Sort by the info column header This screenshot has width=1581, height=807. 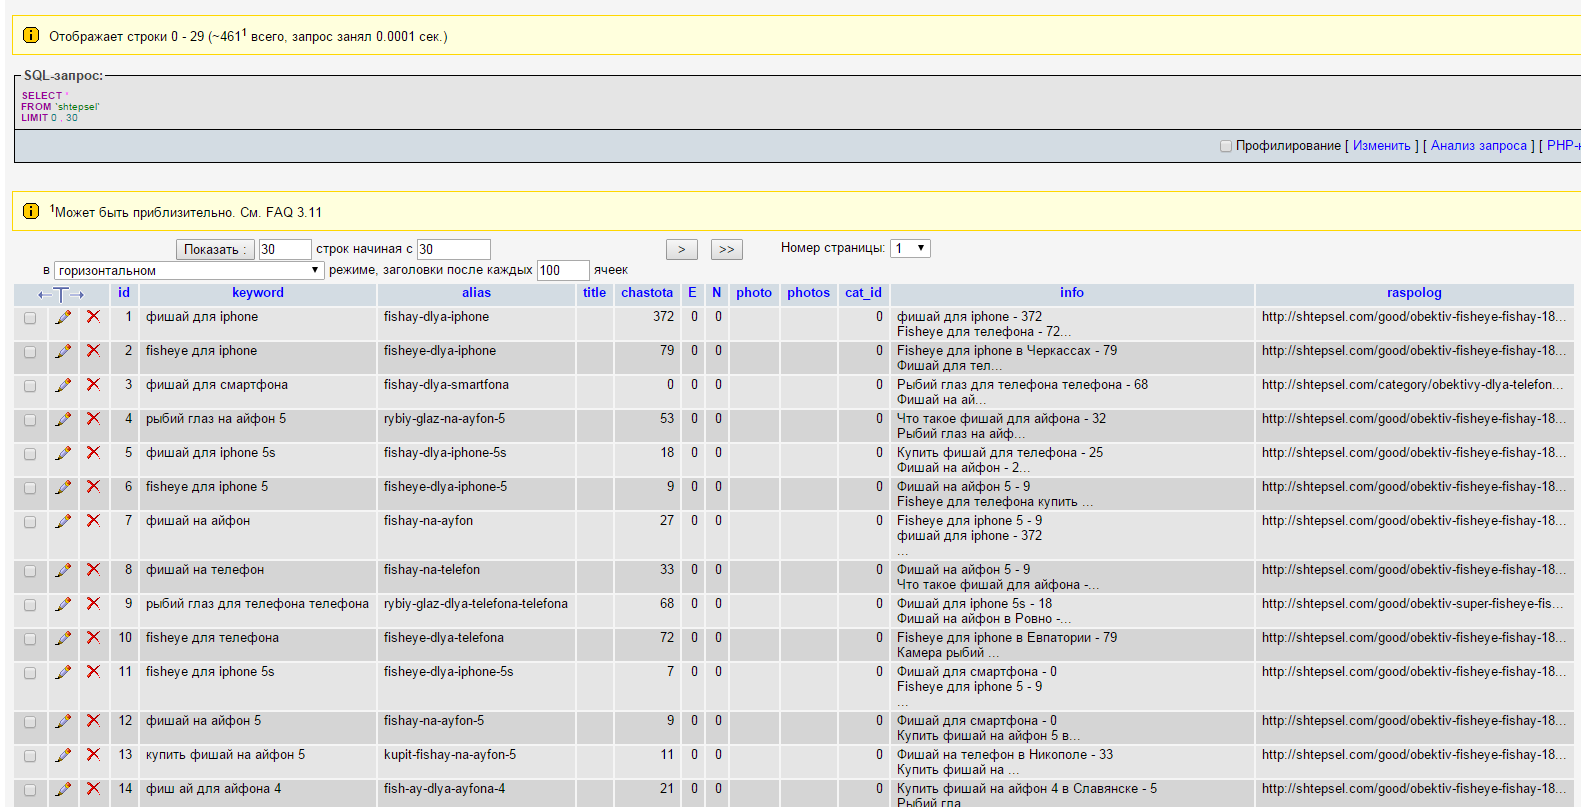pyautogui.click(x=1072, y=293)
